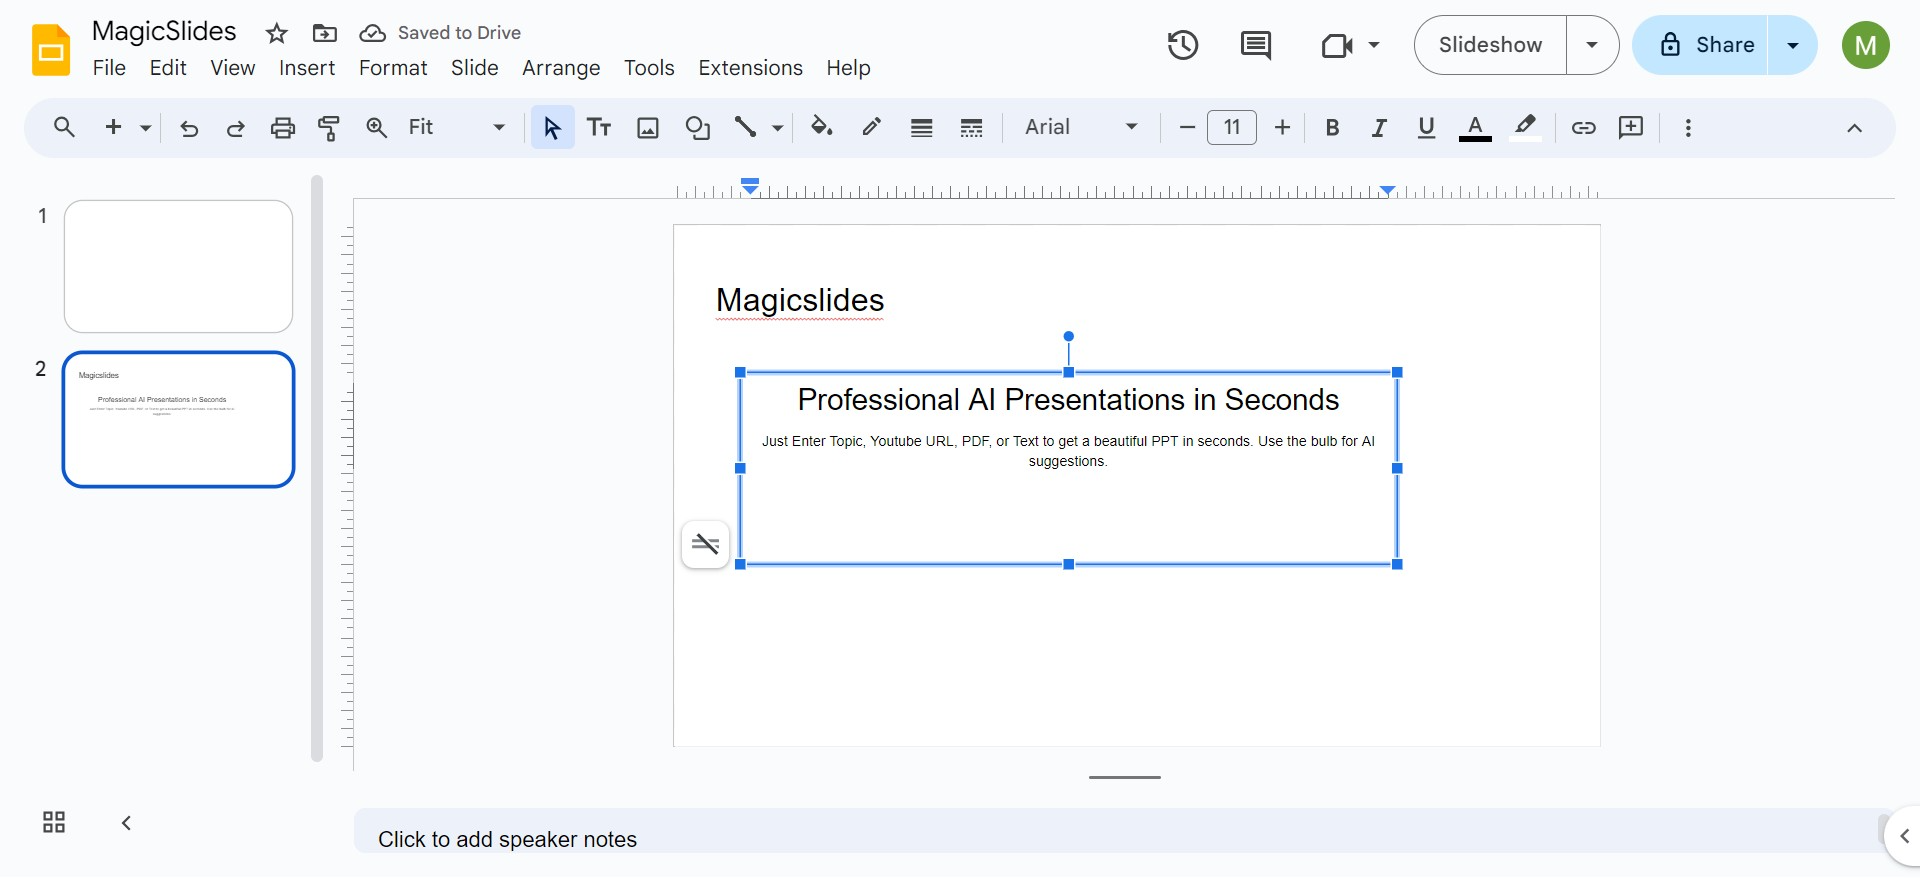The width and height of the screenshot is (1920, 878).
Task: Click the print icon
Action: (283, 128)
